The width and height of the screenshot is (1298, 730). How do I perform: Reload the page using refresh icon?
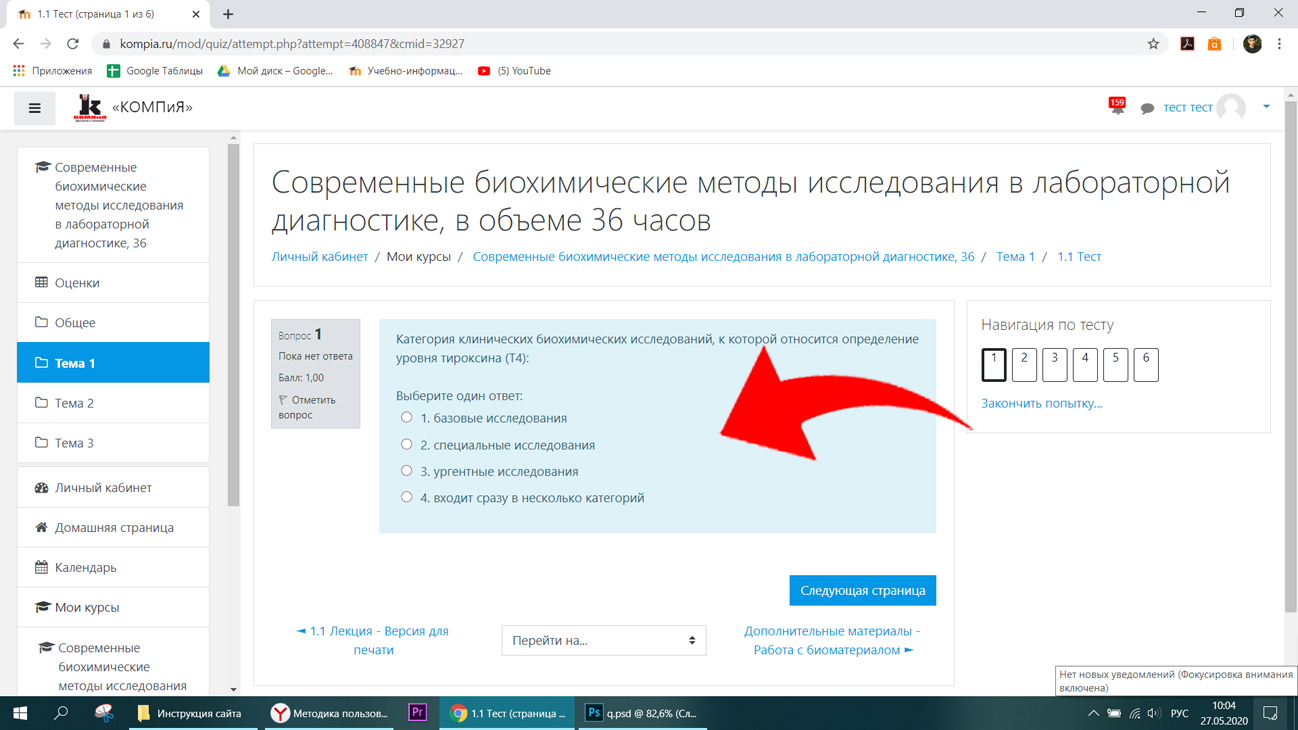pyautogui.click(x=72, y=44)
